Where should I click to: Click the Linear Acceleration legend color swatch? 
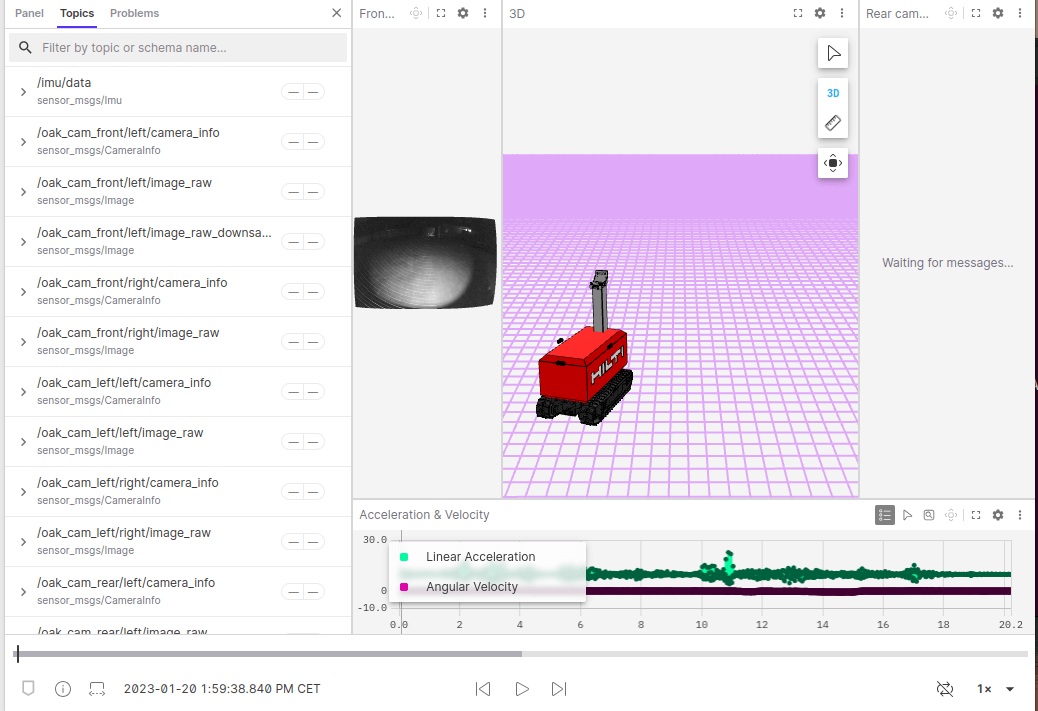tap(404, 557)
